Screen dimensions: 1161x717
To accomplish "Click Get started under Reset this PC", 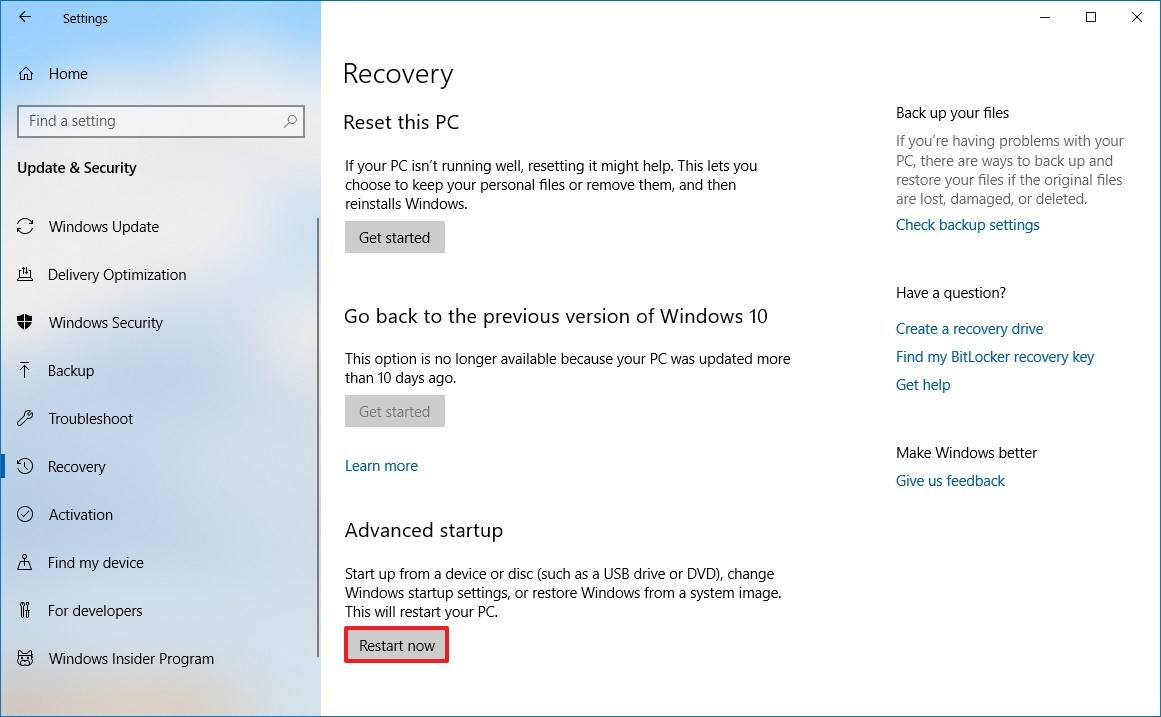I will (394, 237).
